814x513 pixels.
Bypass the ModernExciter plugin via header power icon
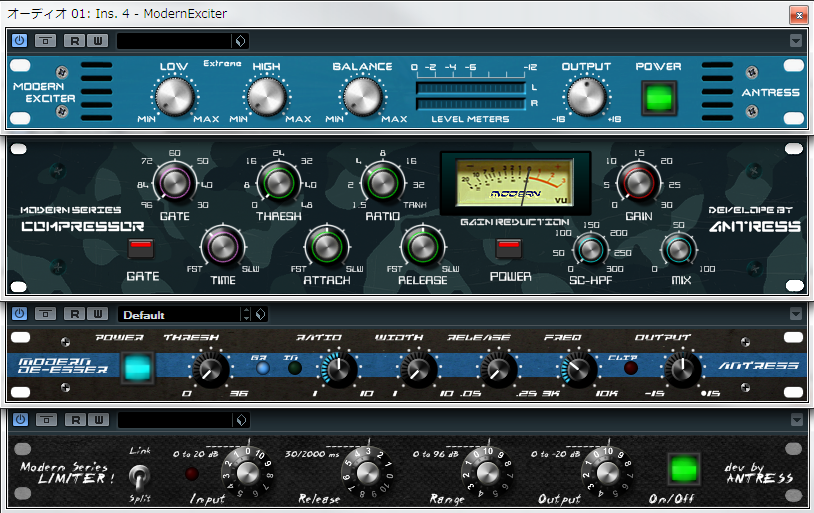pos(20,40)
